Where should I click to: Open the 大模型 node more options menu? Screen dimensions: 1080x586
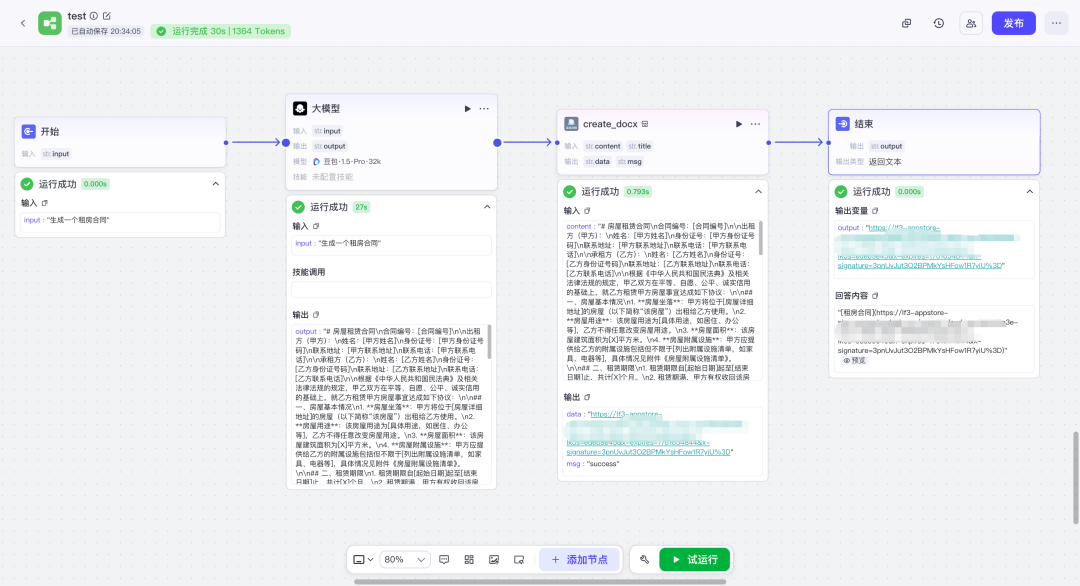485,109
